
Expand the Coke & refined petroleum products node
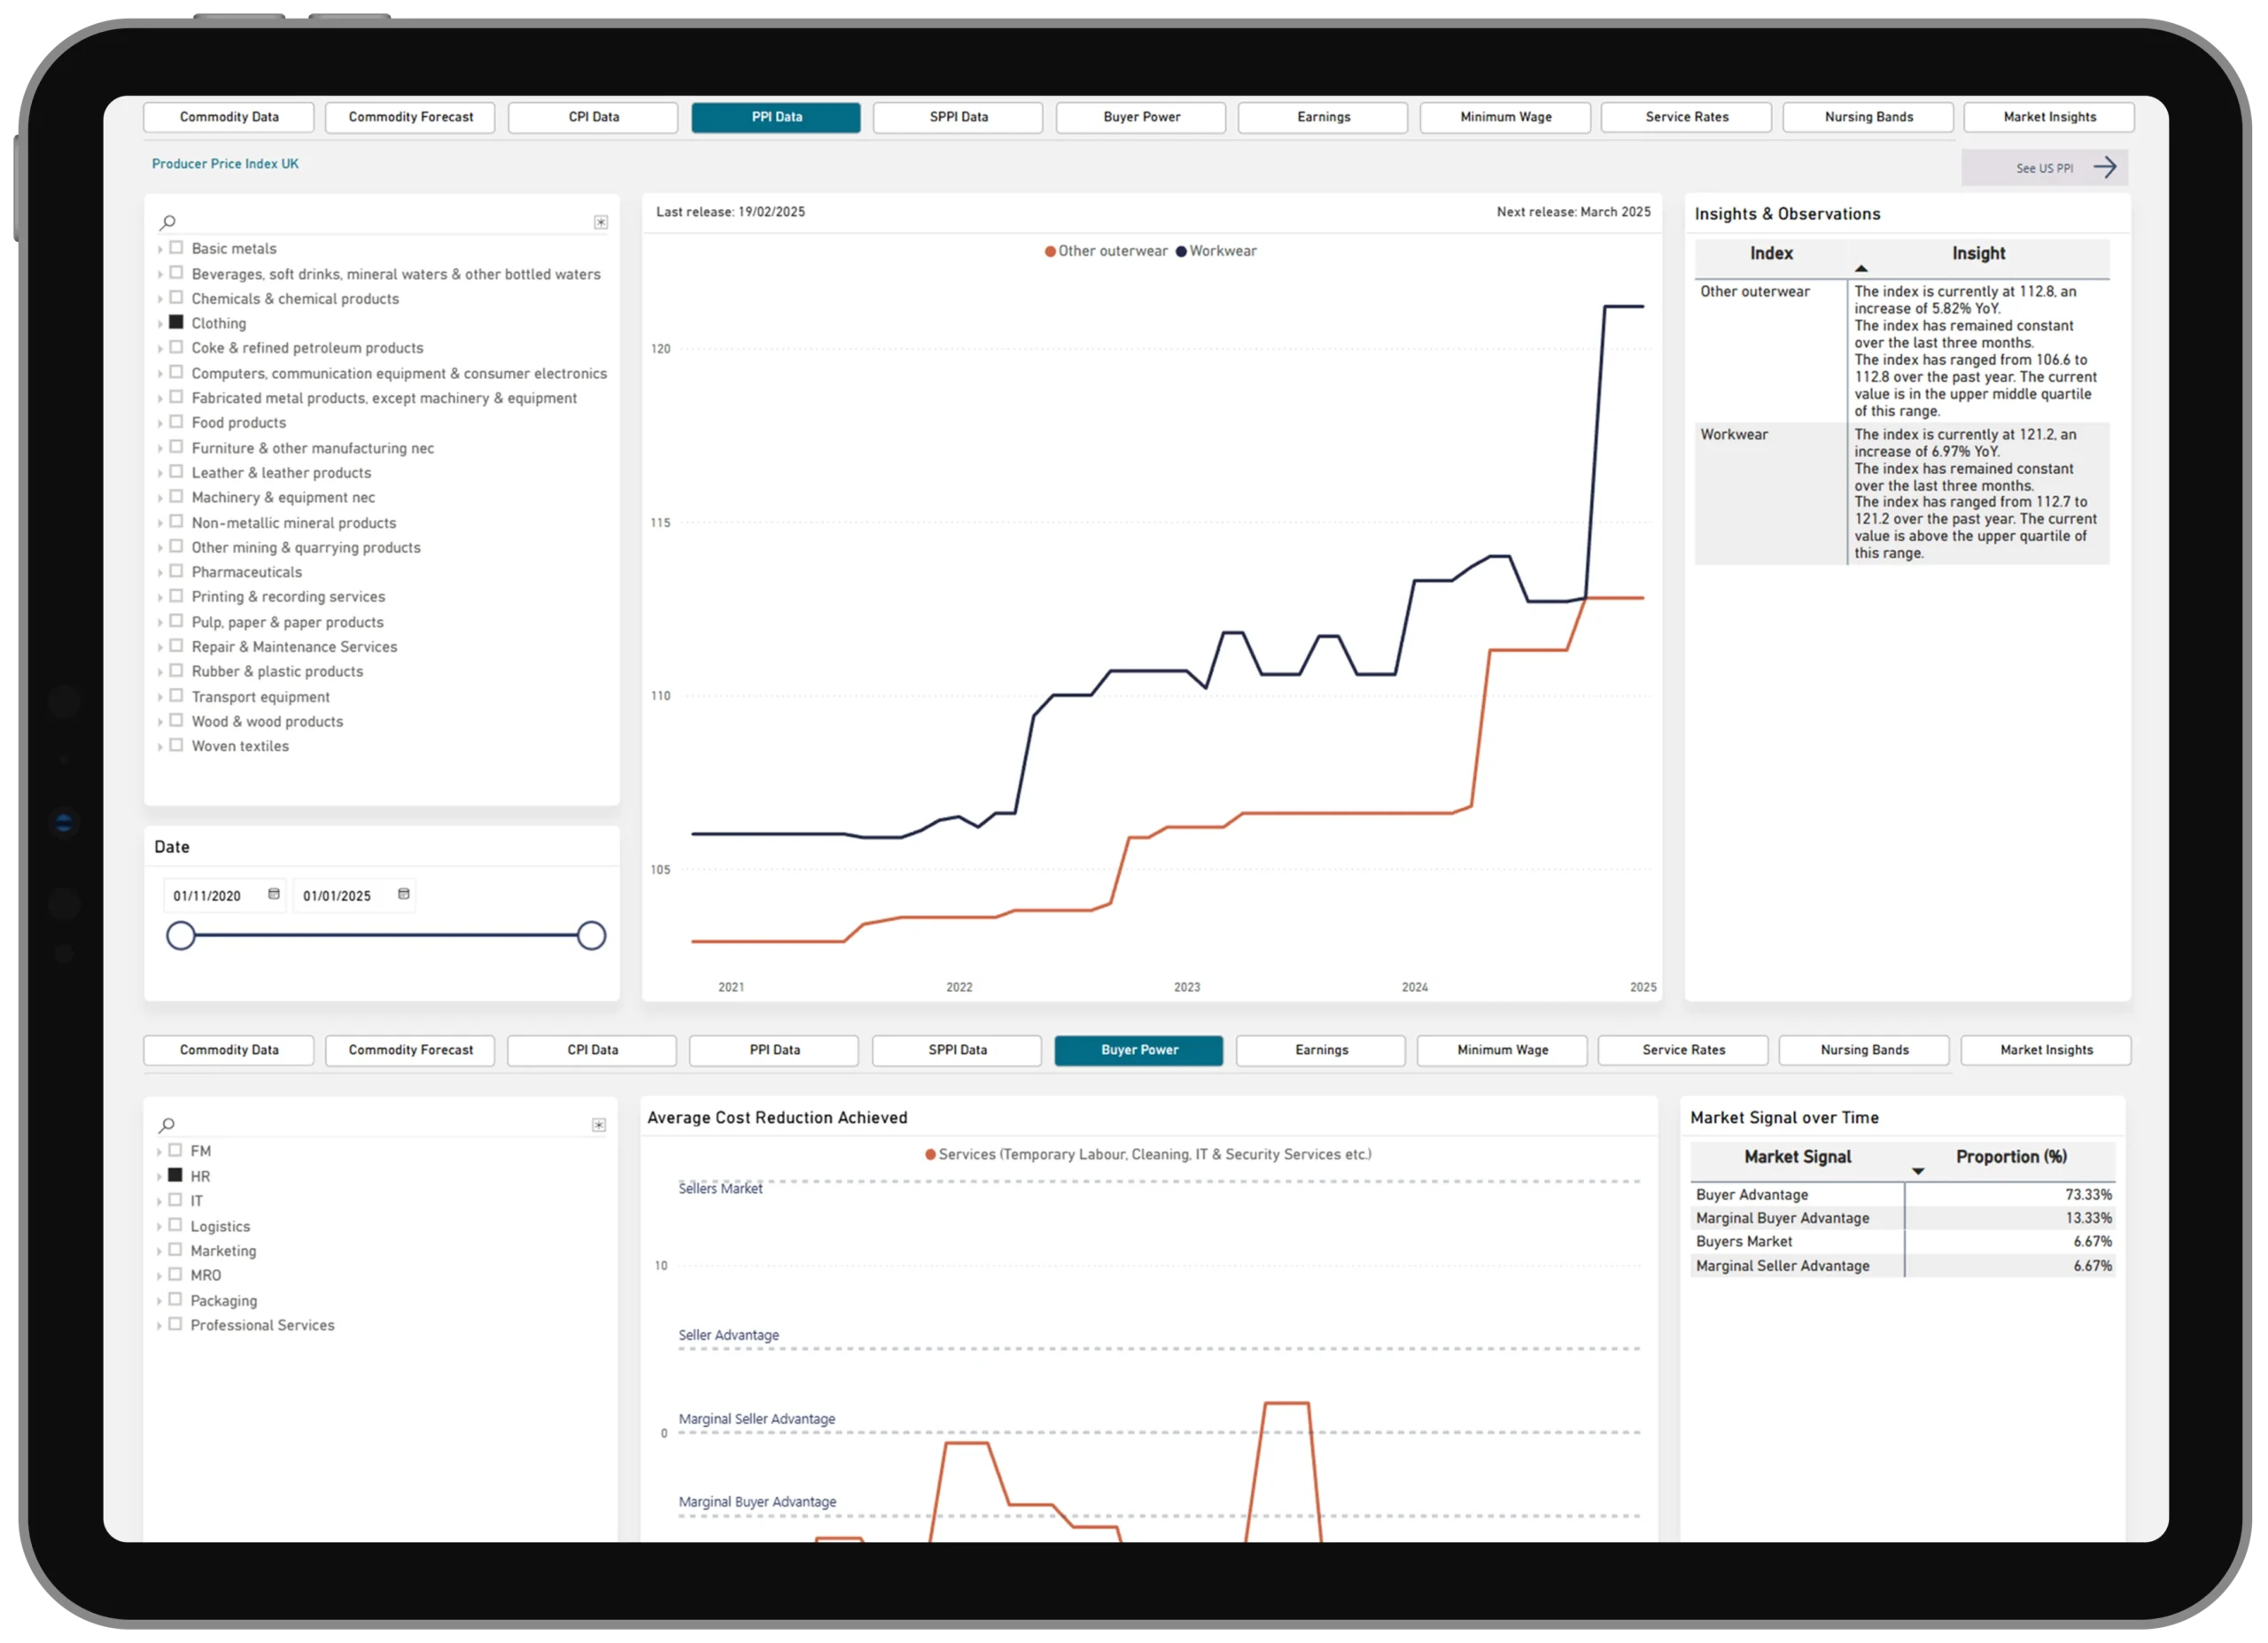(x=160, y=348)
